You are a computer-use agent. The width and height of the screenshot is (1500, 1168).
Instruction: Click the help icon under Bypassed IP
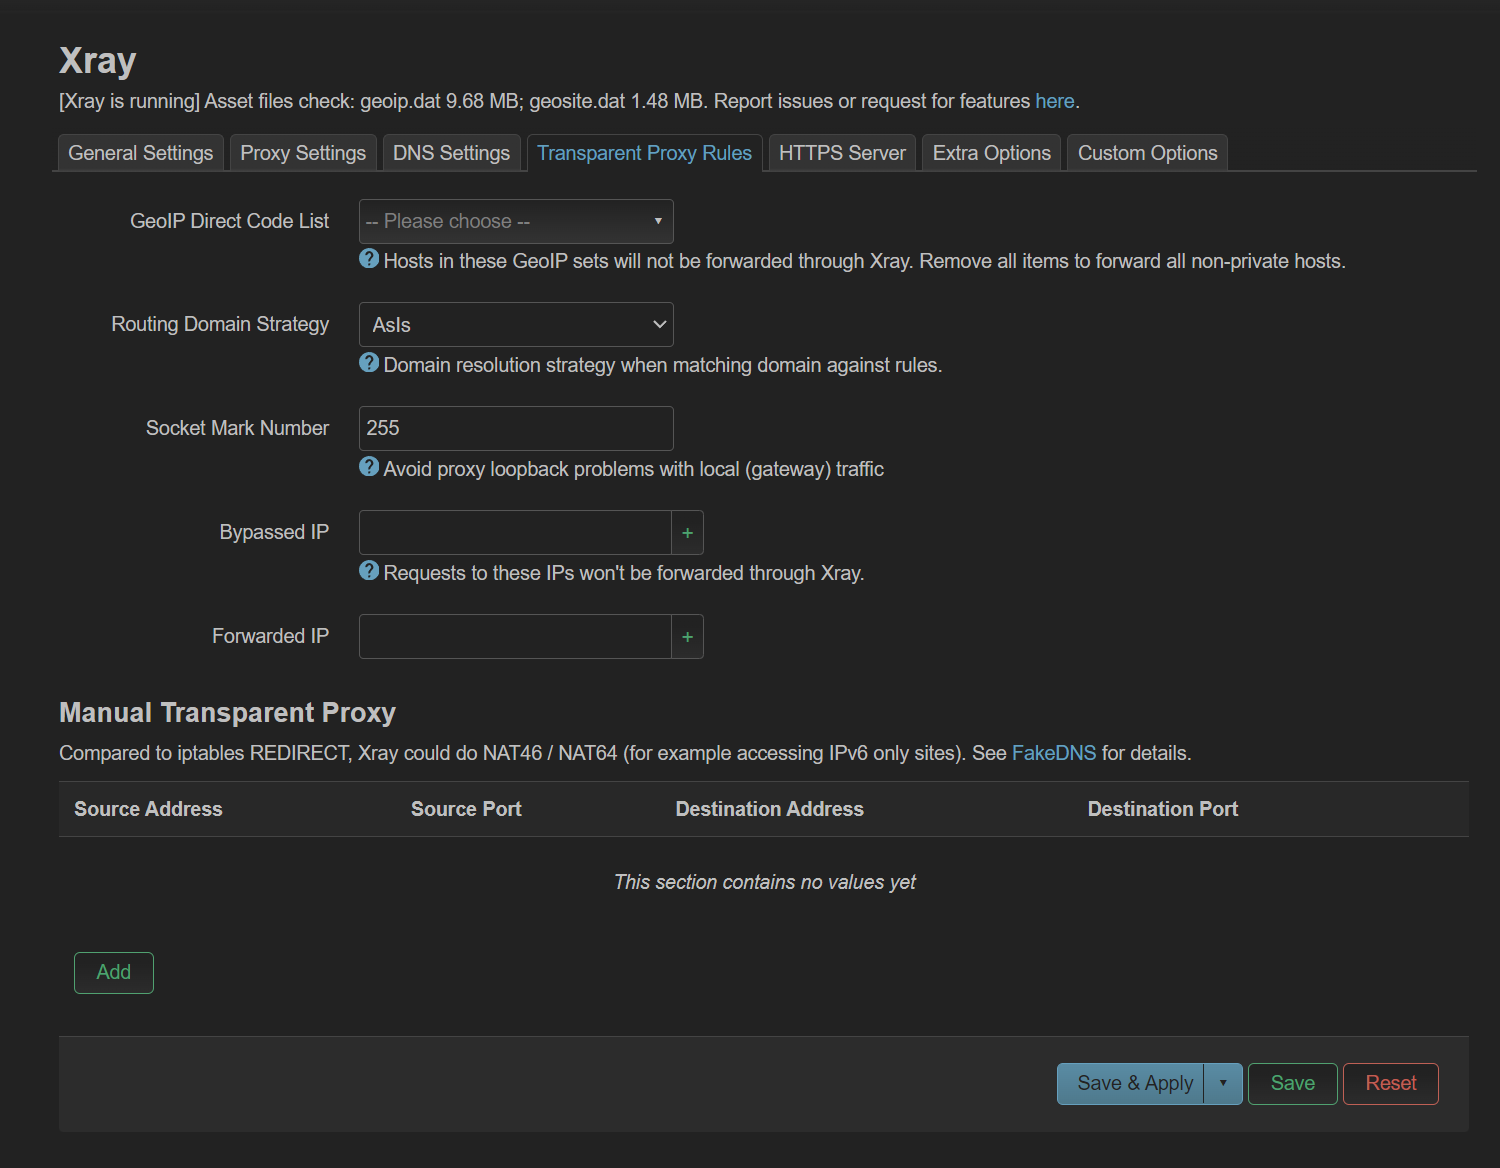click(369, 571)
